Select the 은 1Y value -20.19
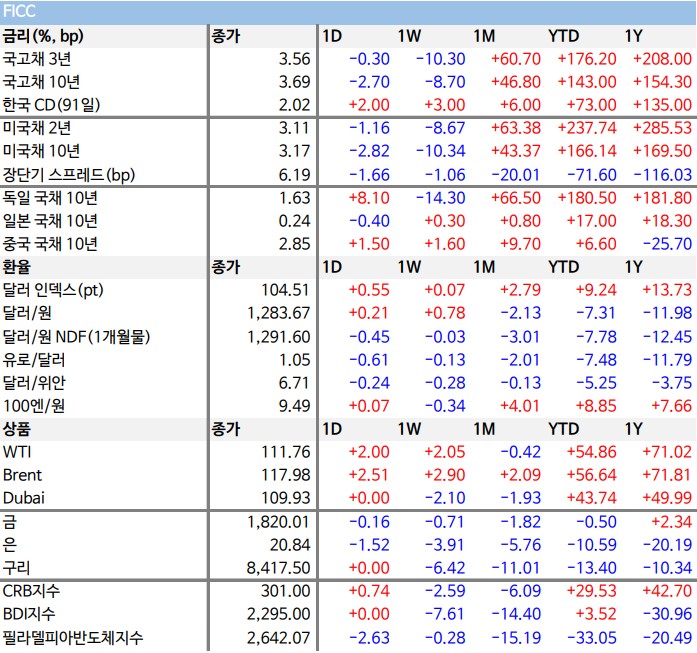 (x=667, y=545)
